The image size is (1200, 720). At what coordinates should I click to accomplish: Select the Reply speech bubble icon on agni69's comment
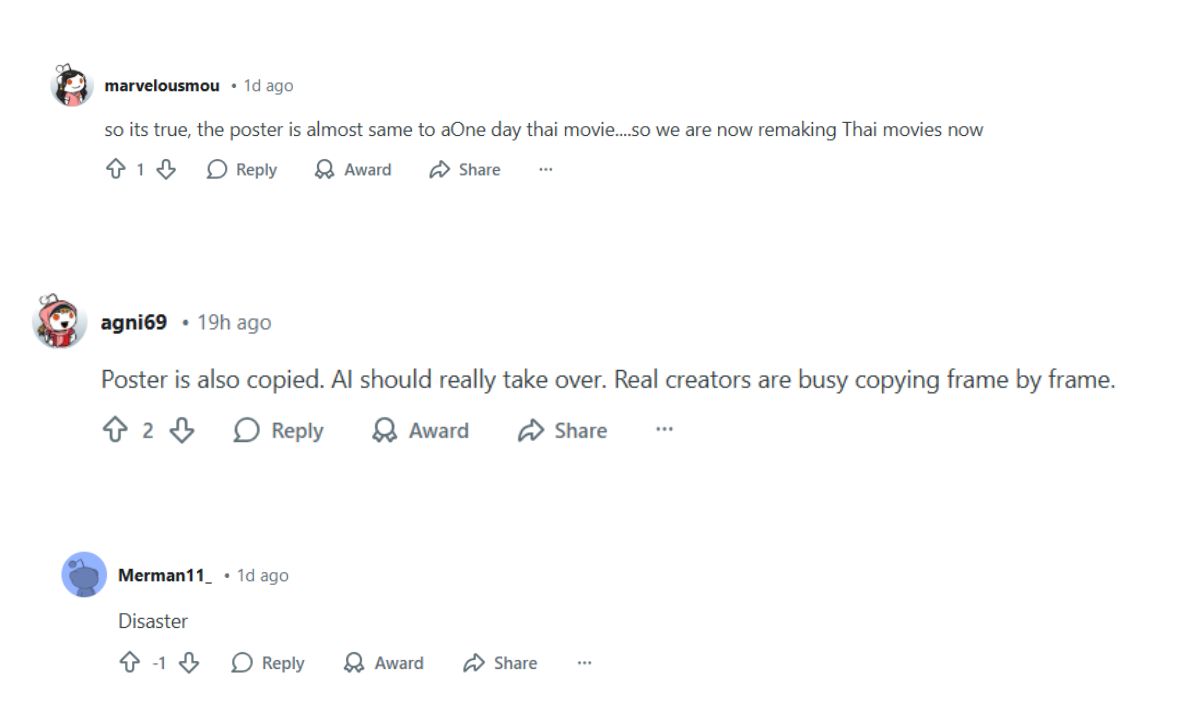pyautogui.click(x=243, y=430)
